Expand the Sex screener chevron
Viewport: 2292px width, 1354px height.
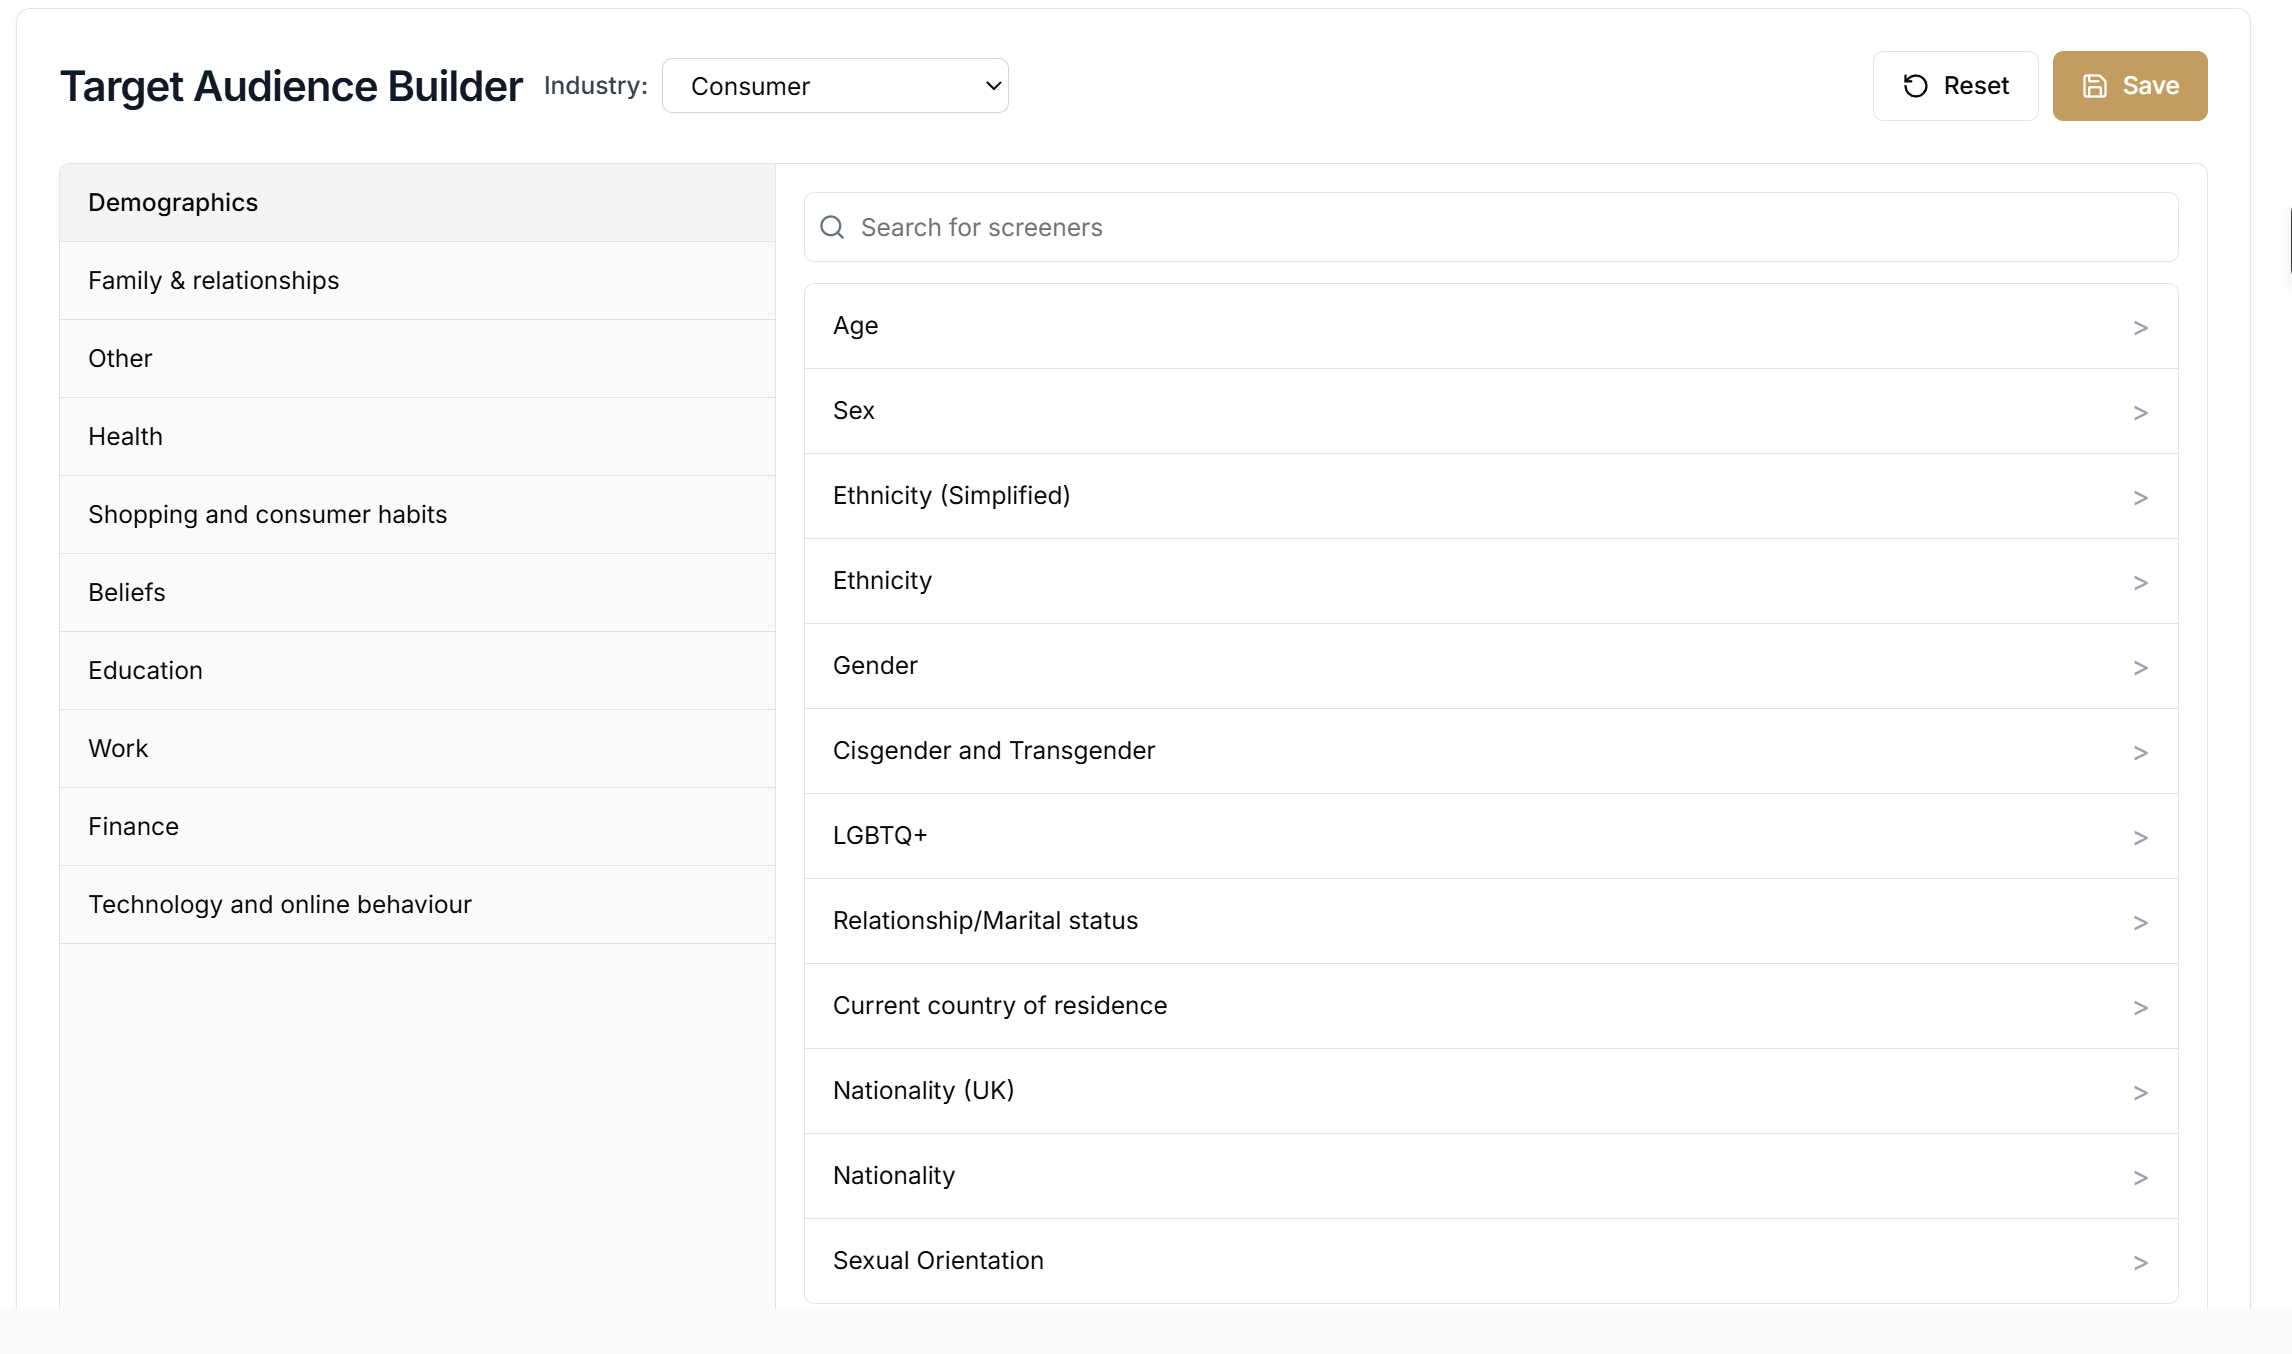(x=2140, y=413)
